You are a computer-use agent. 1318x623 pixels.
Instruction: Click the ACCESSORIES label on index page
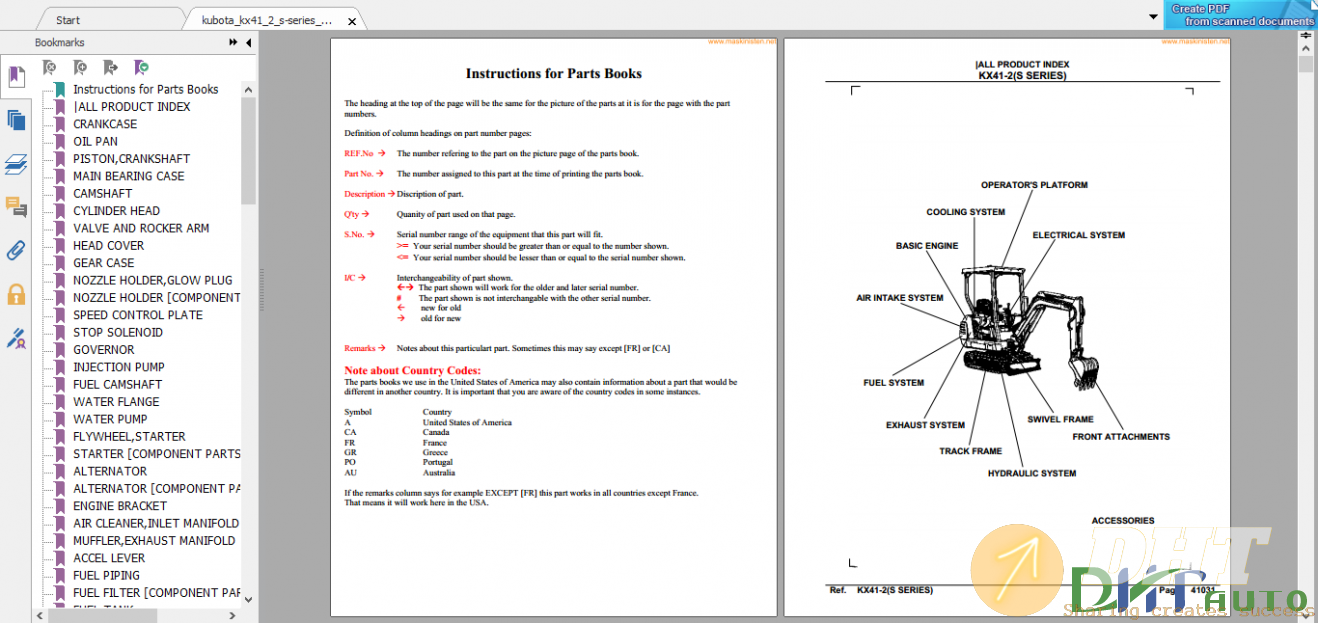tap(1123, 520)
